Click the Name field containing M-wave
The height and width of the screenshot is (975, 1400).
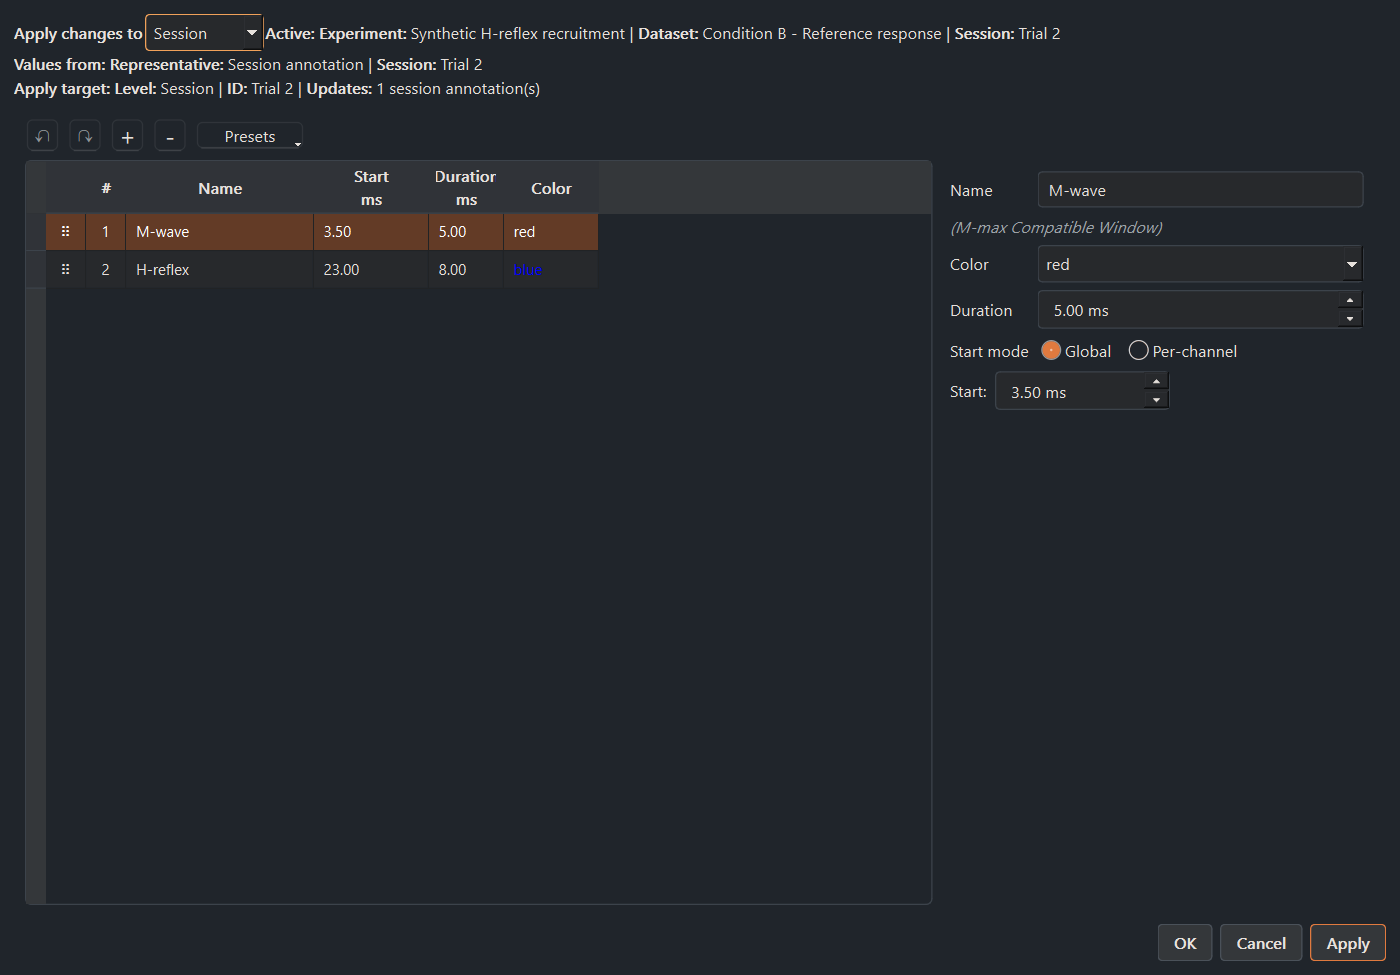1200,190
